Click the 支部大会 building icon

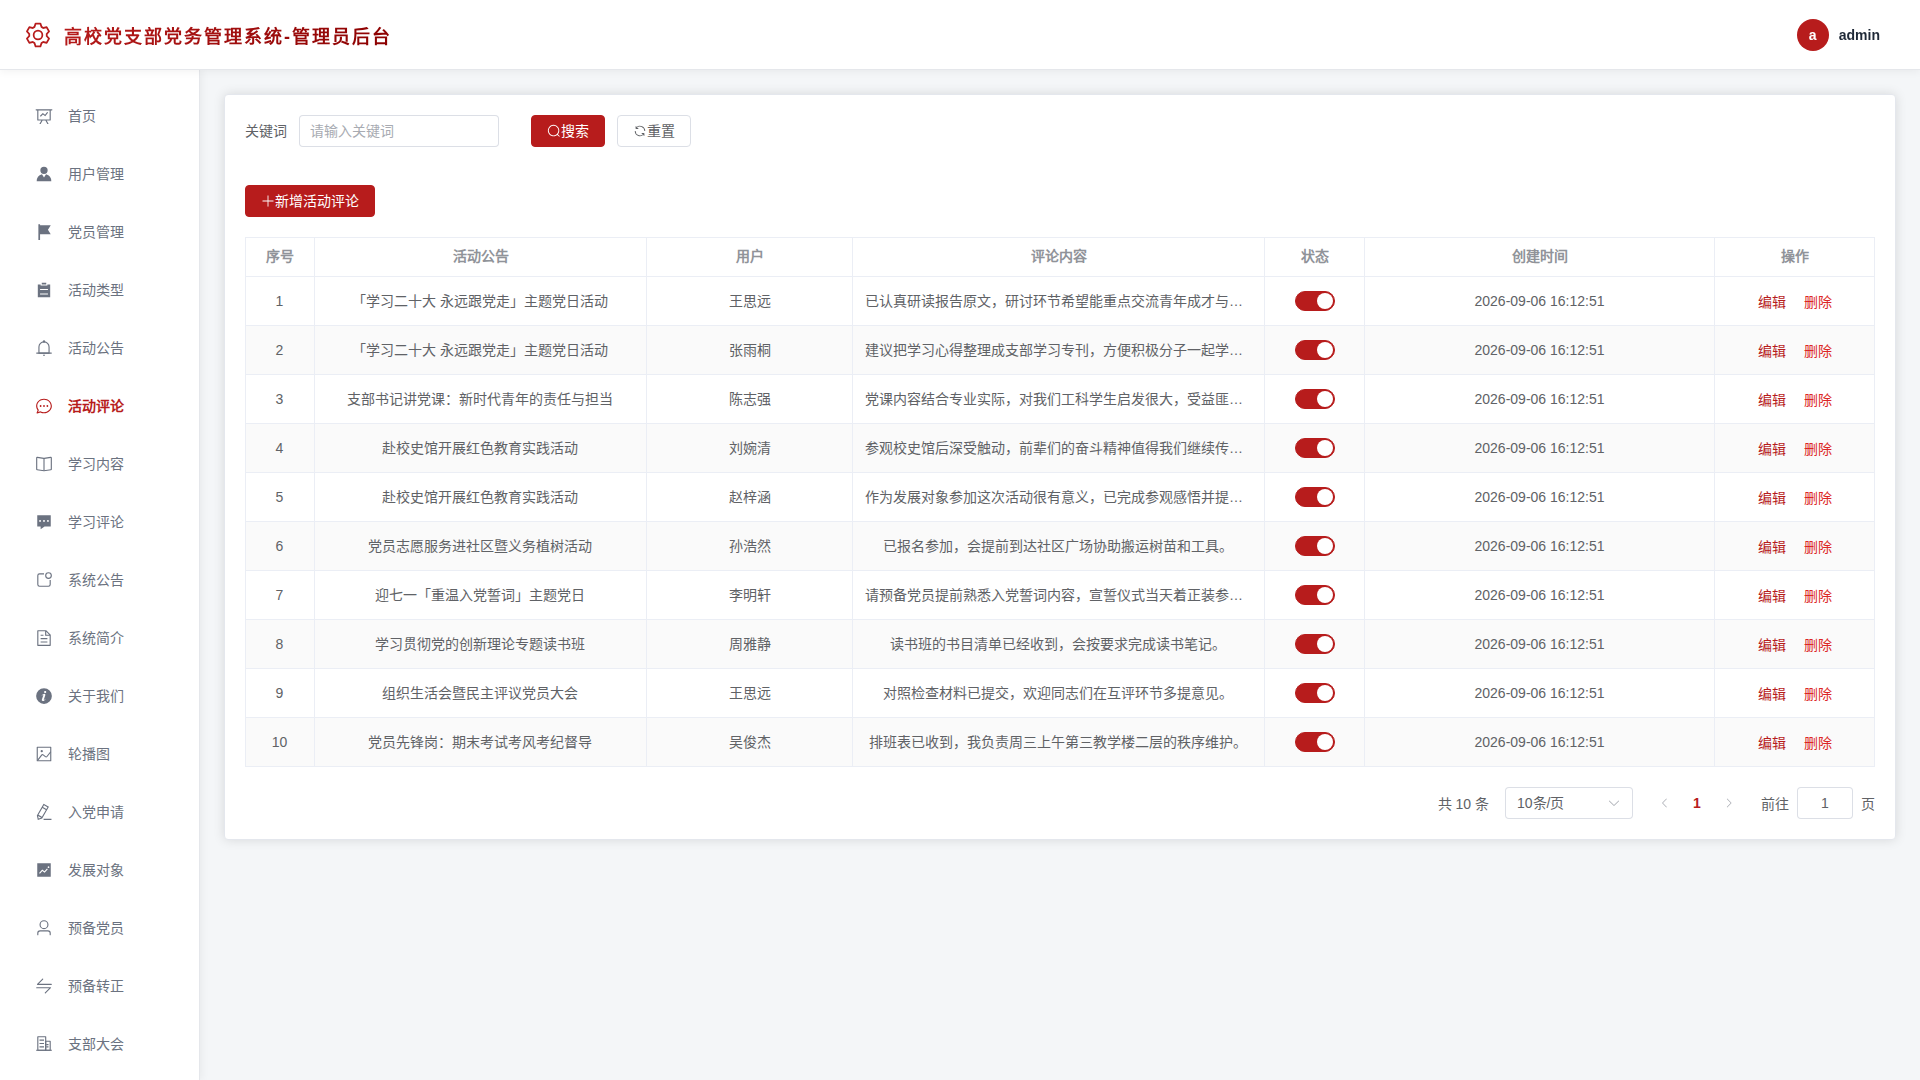tap(44, 1044)
